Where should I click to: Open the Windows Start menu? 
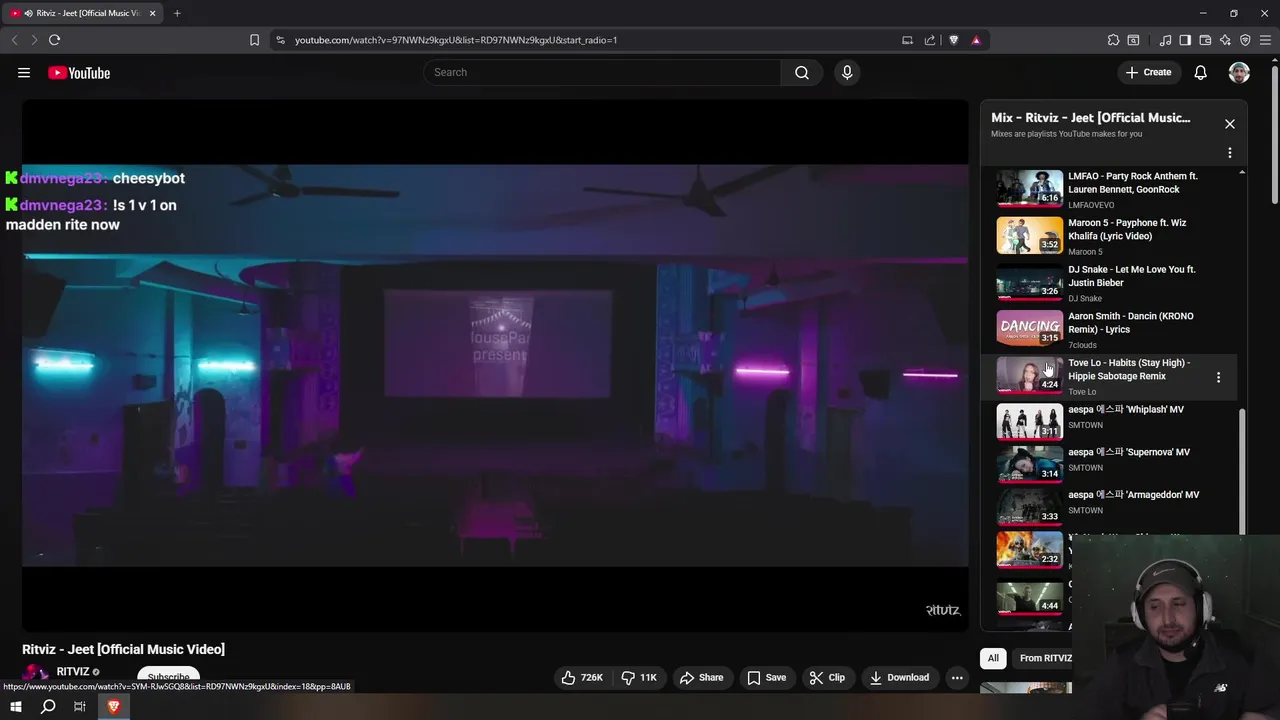click(x=16, y=706)
